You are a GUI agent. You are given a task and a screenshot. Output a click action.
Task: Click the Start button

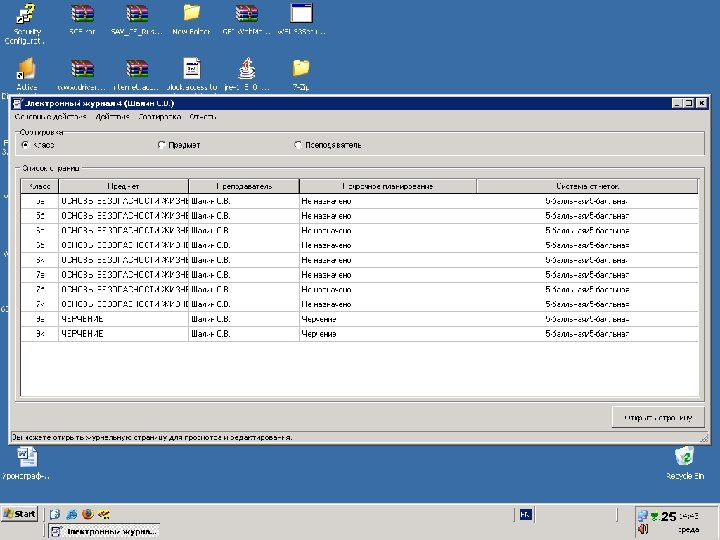19,514
